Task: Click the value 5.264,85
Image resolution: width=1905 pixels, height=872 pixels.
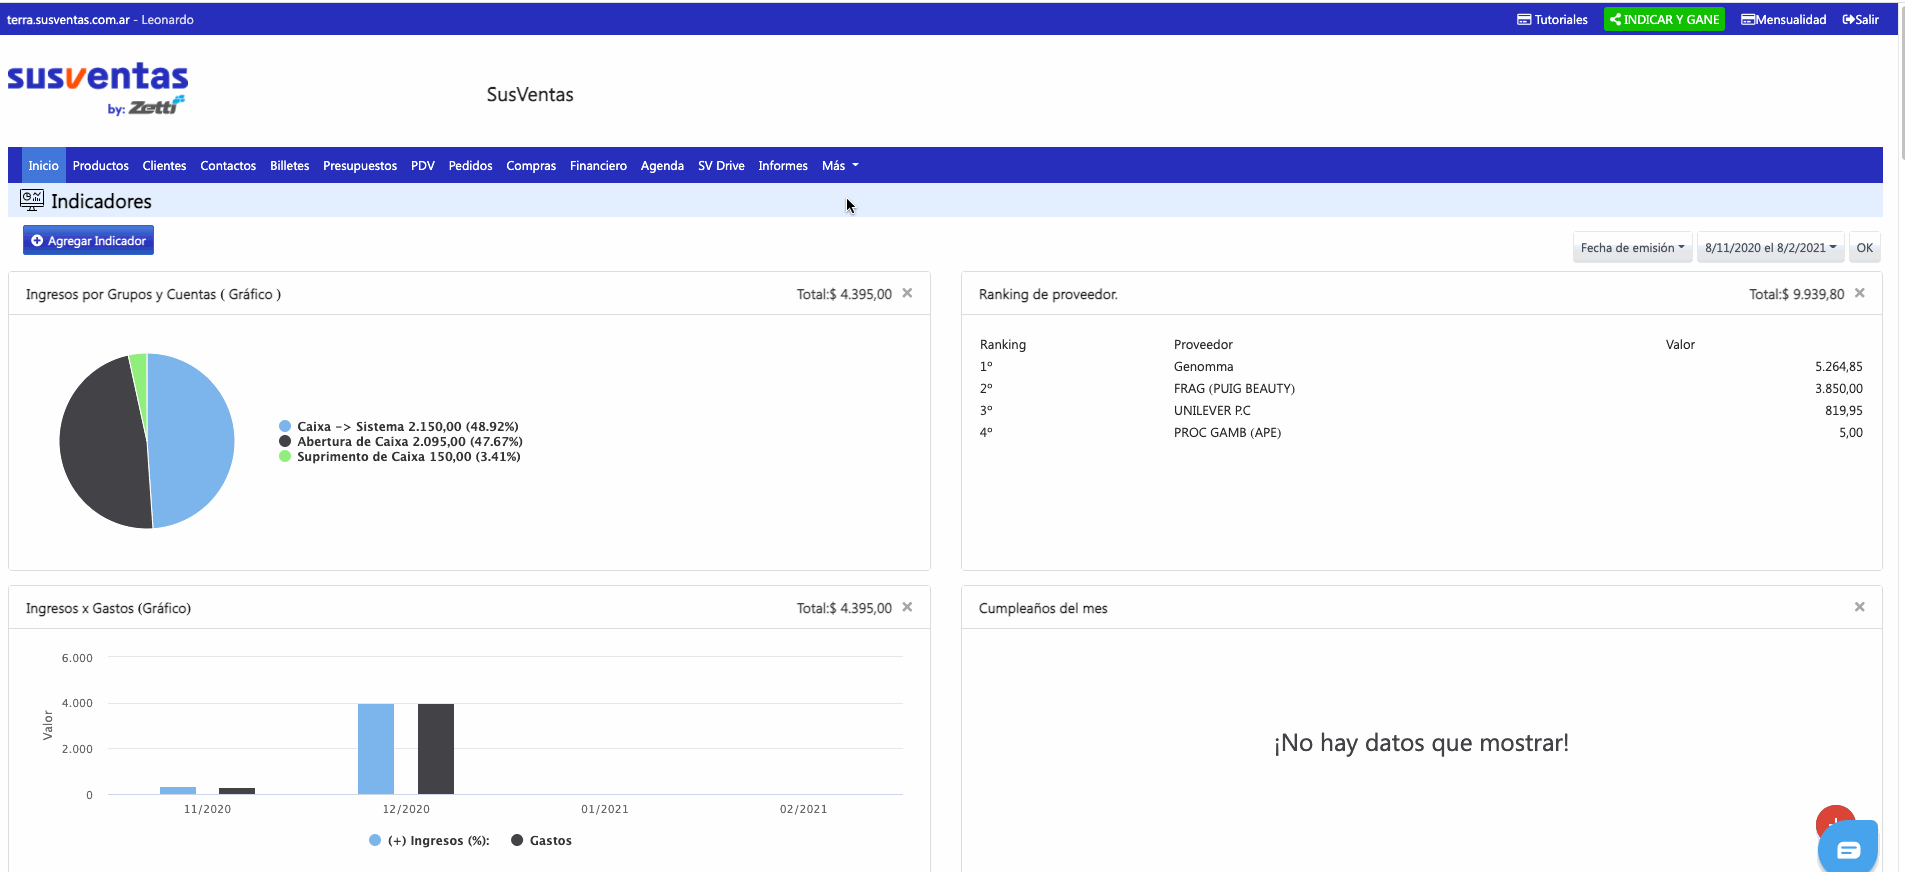Action: (x=1838, y=367)
